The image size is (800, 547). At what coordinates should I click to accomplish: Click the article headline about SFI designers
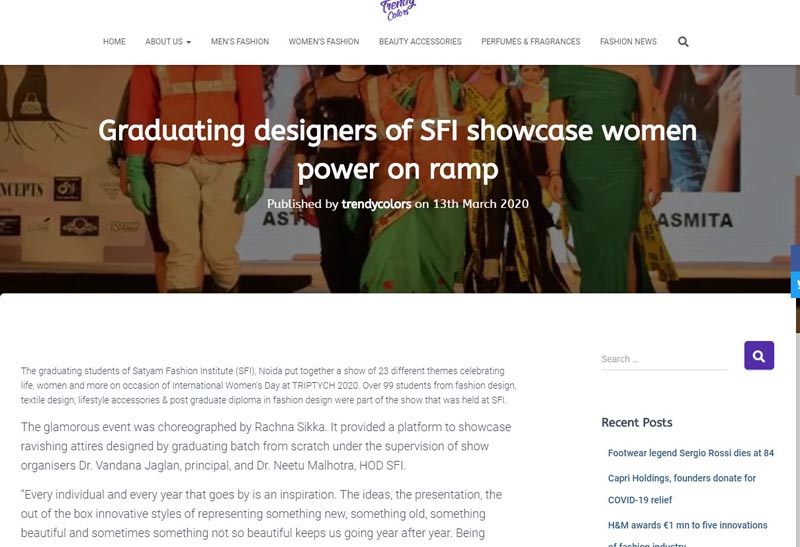pos(398,150)
